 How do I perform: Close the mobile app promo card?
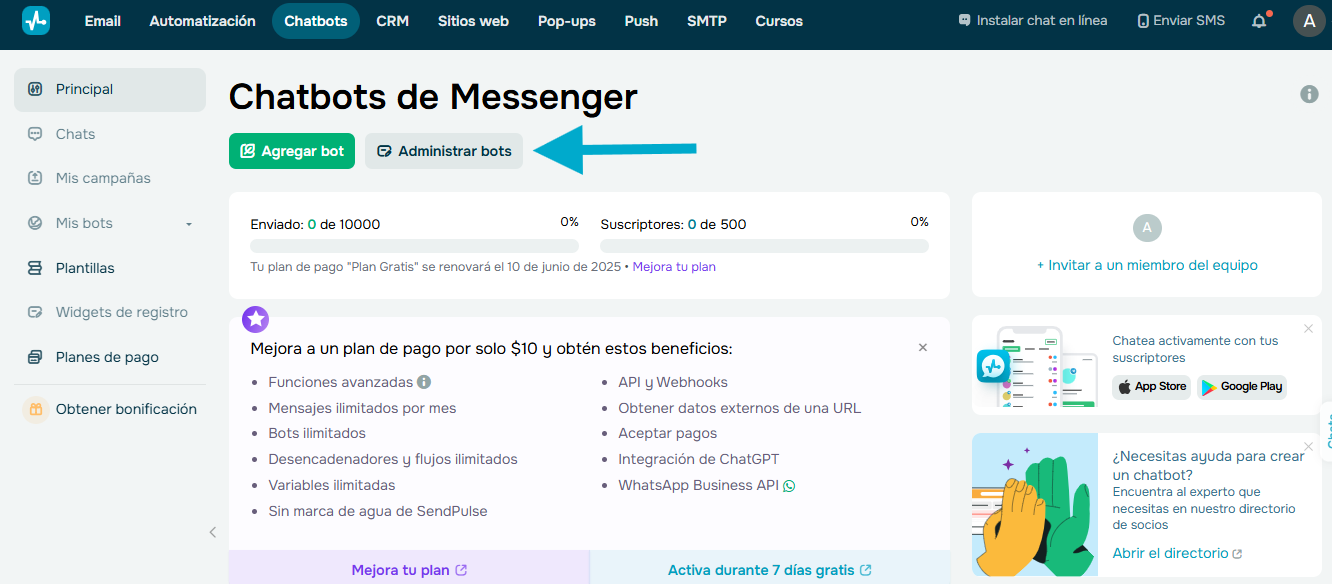click(x=1308, y=328)
